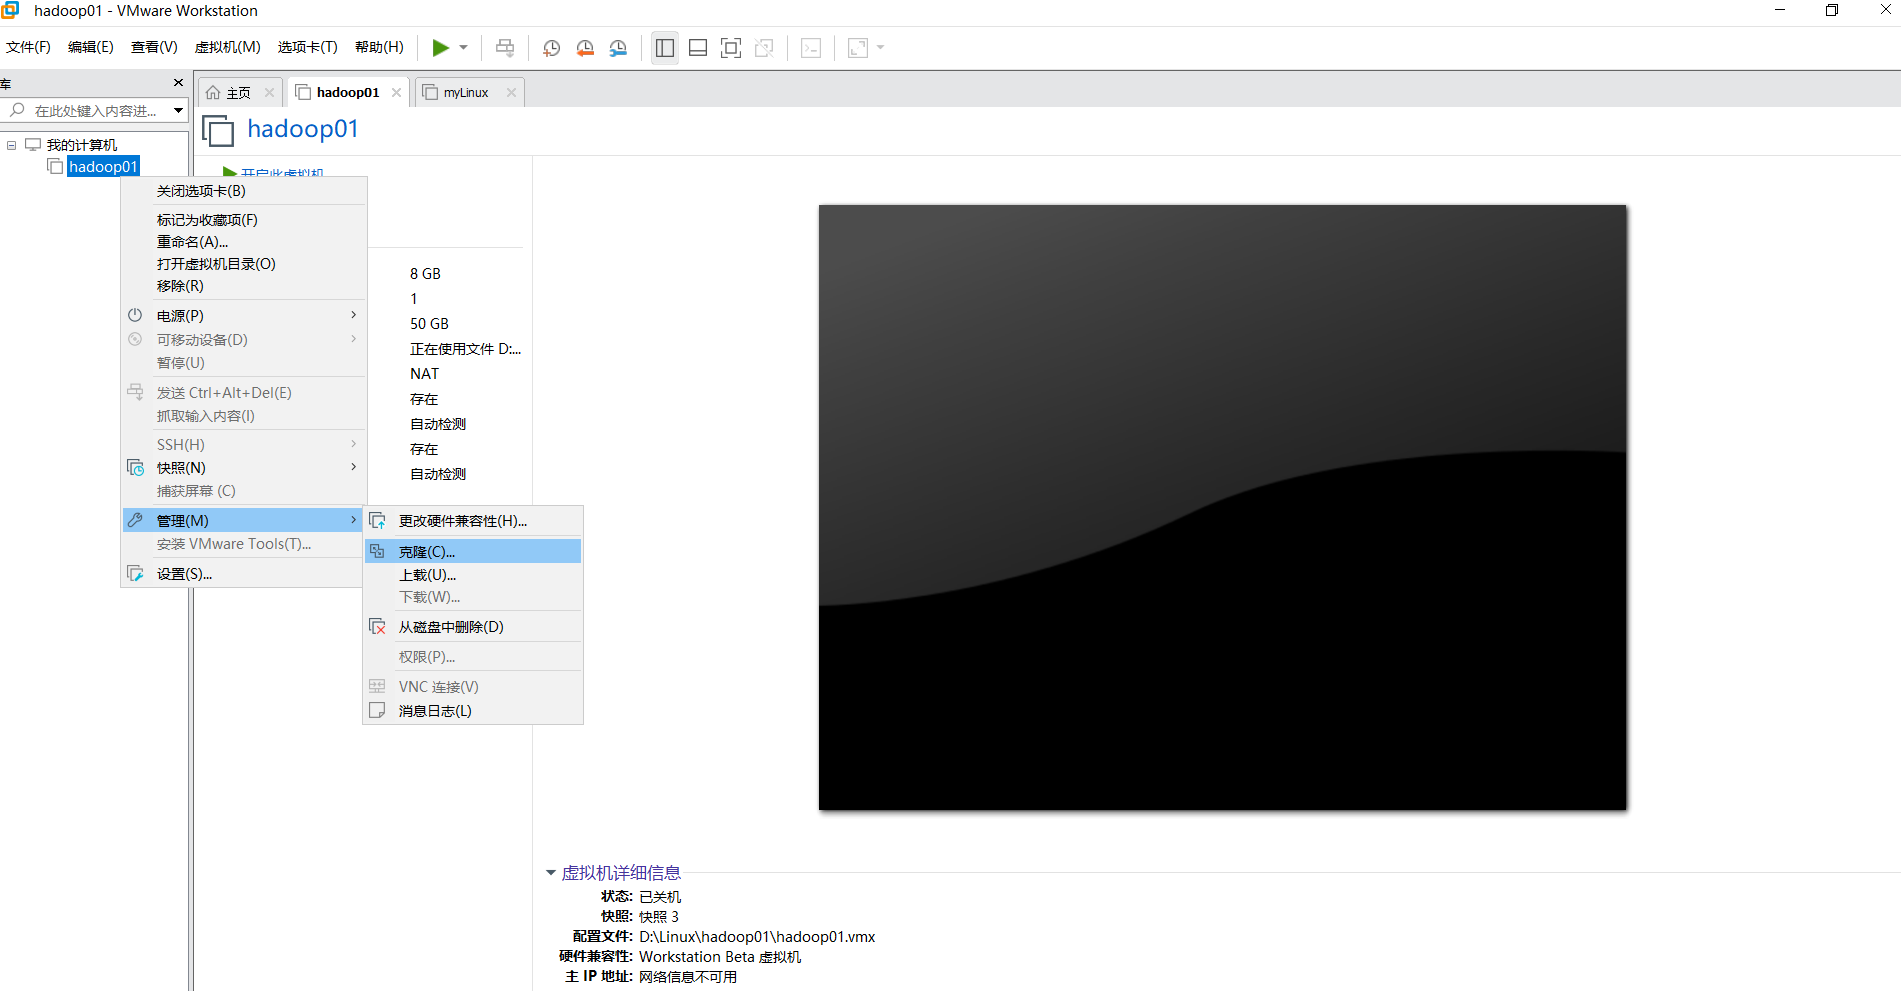Click the 已关机 status text
The height and width of the screenshot is (991, 1901).
coord(660,897)
